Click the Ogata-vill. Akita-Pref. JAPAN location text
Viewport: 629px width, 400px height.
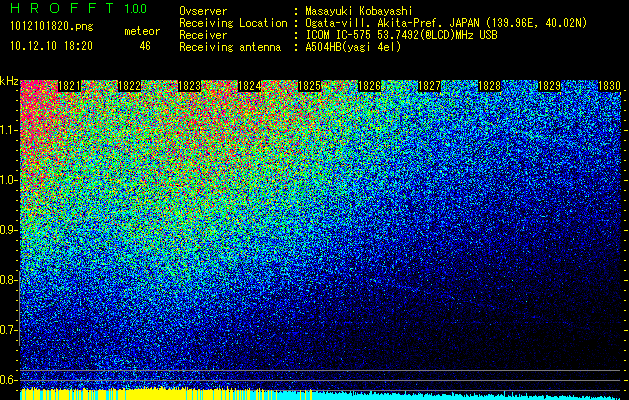tap(445, 23)
